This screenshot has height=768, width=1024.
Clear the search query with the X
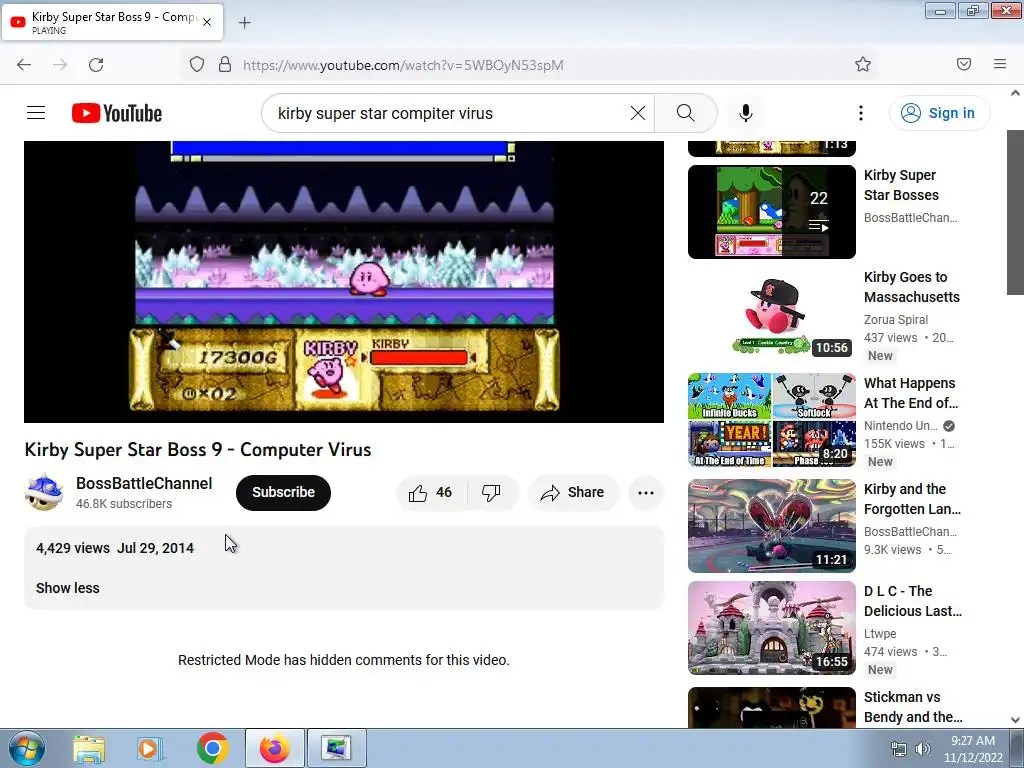[x=638, y=113]
